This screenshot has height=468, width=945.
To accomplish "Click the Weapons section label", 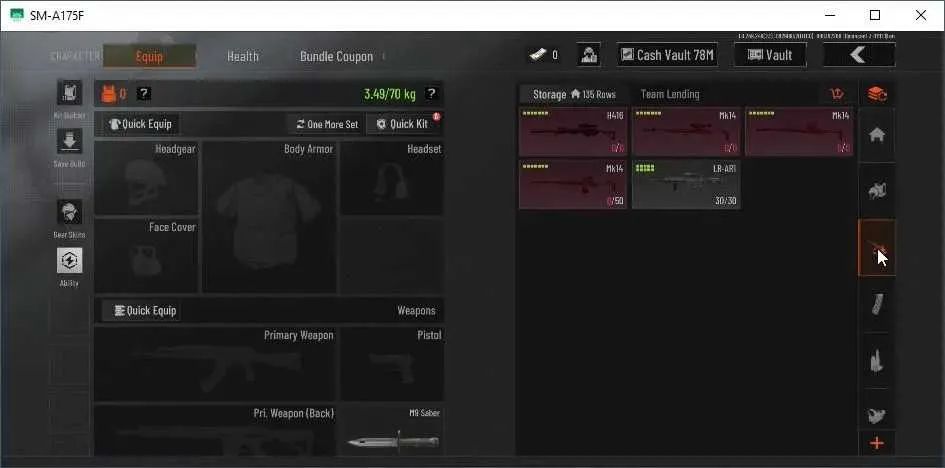I will coord(416,311).
